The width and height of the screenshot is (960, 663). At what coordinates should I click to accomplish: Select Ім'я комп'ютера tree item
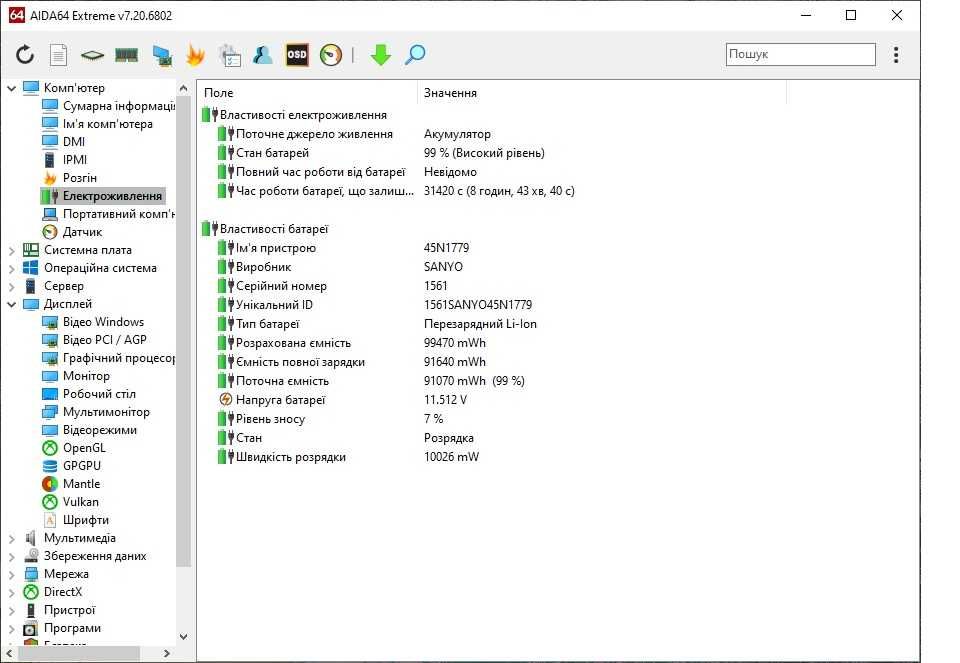click(97, 124)
